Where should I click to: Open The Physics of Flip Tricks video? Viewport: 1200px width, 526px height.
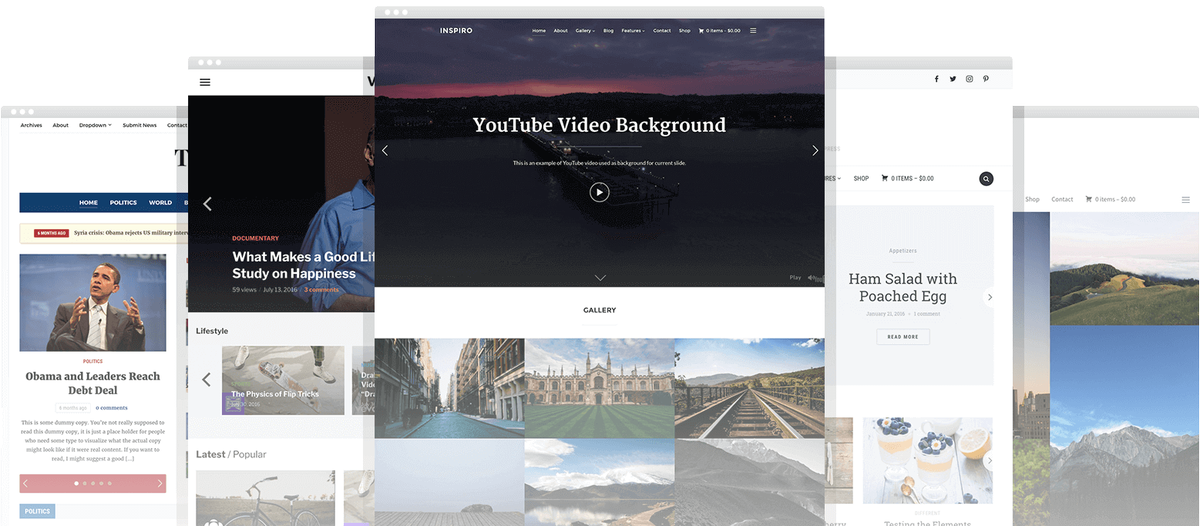tap(283, 380)
